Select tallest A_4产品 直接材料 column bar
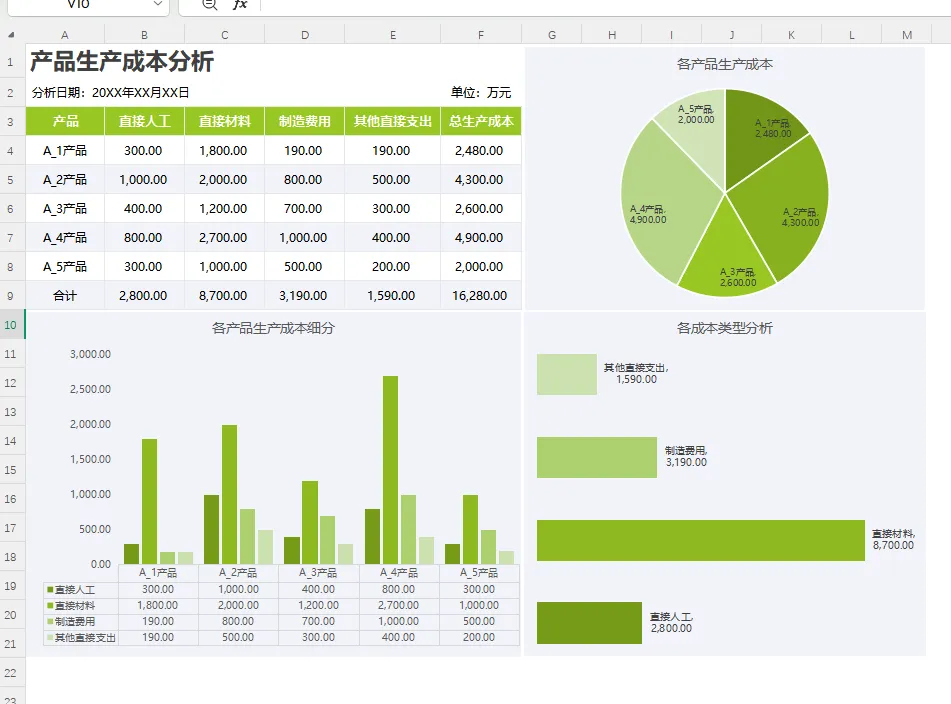 point(391,470)
